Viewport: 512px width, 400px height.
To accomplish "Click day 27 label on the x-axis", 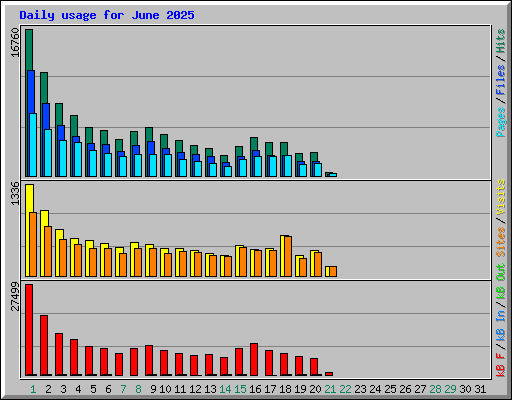I will point(420,389).
